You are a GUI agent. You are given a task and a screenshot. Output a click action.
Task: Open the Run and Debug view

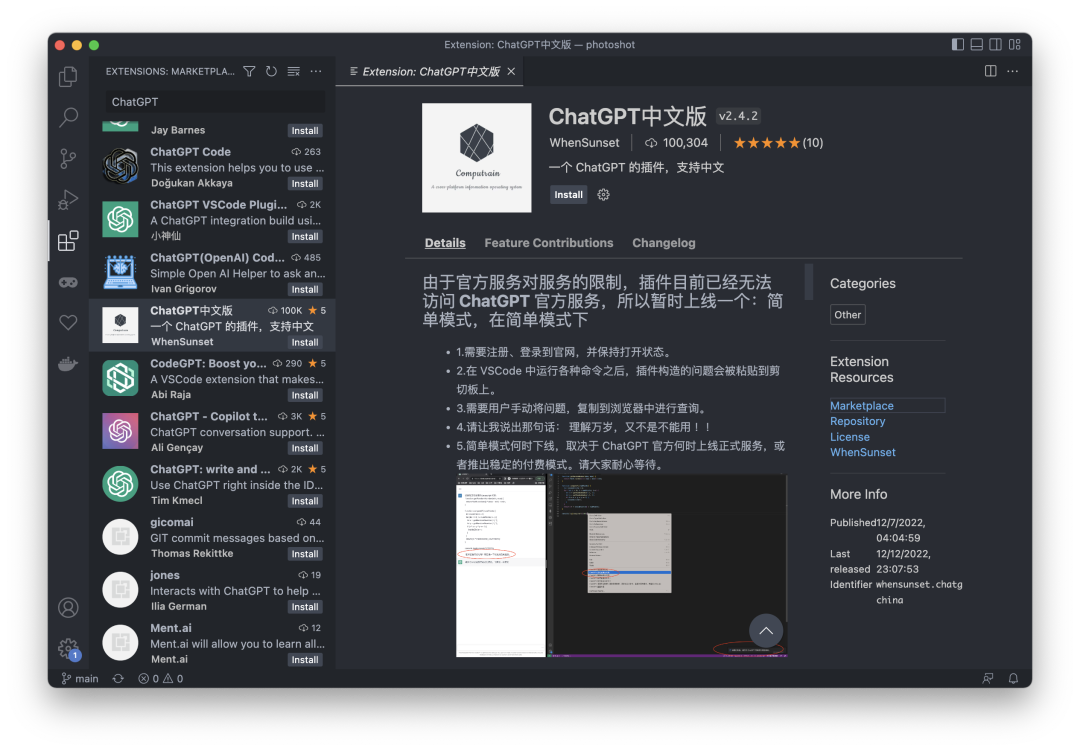click(x=68, y=200)
